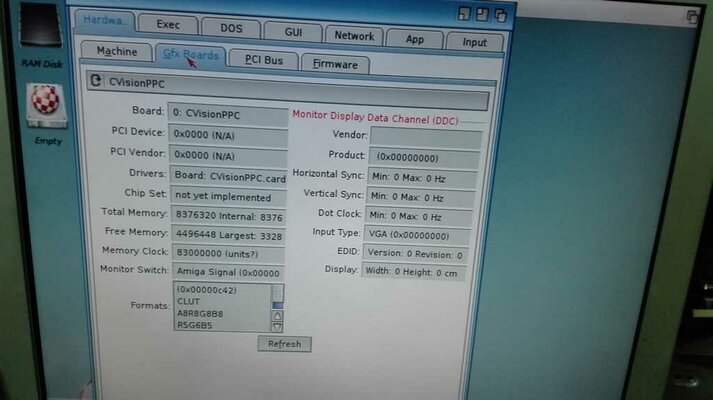Open the Firmware tab

[335, 64]
